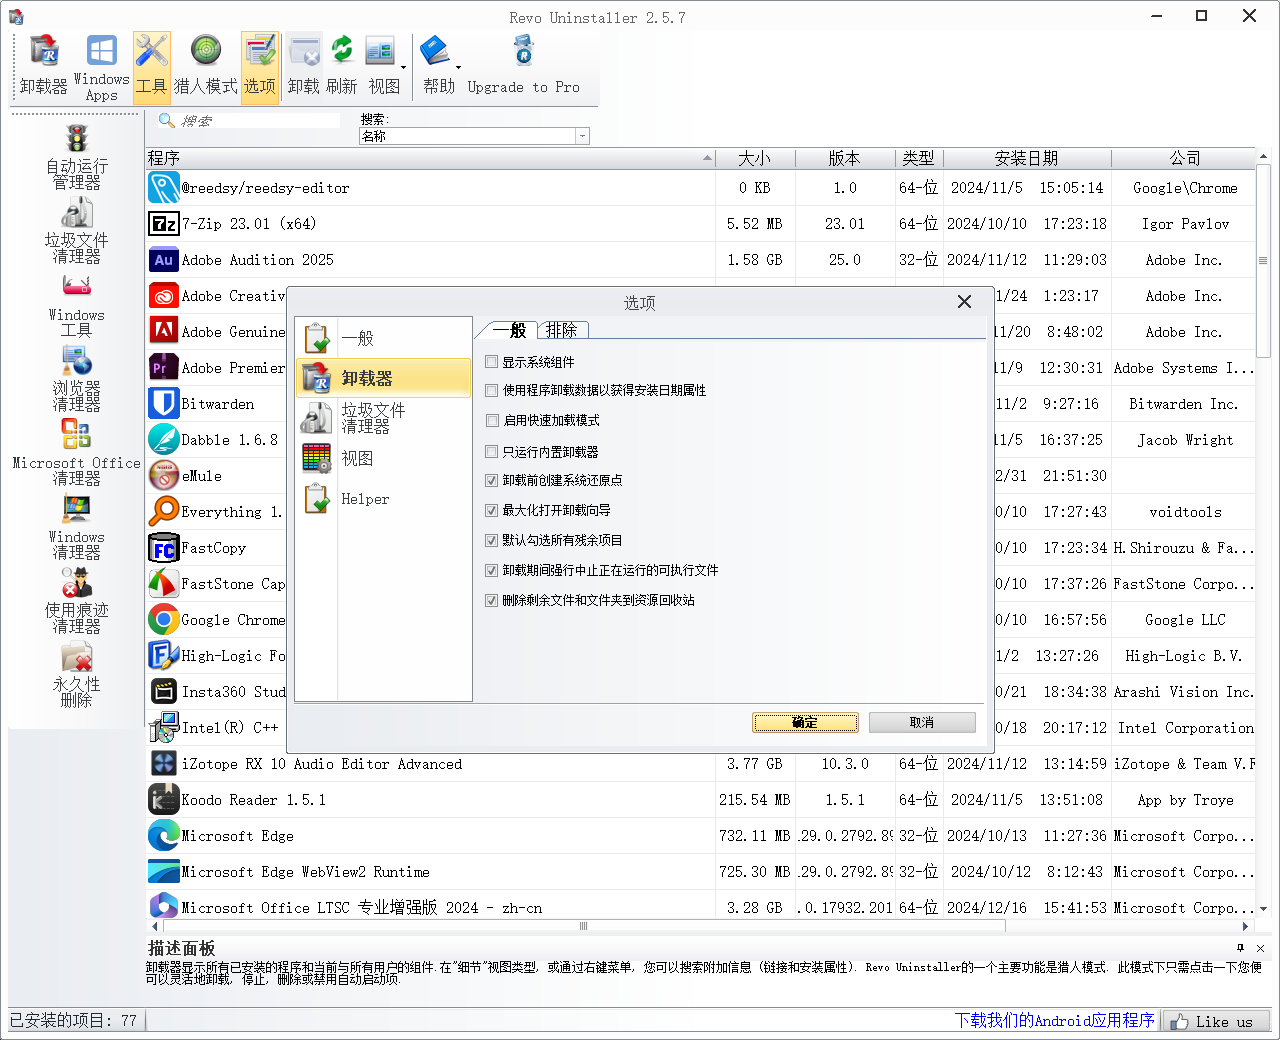Sort by 安装日期 column header
Screen dimensions: 1280x1040
(1027, 158)
